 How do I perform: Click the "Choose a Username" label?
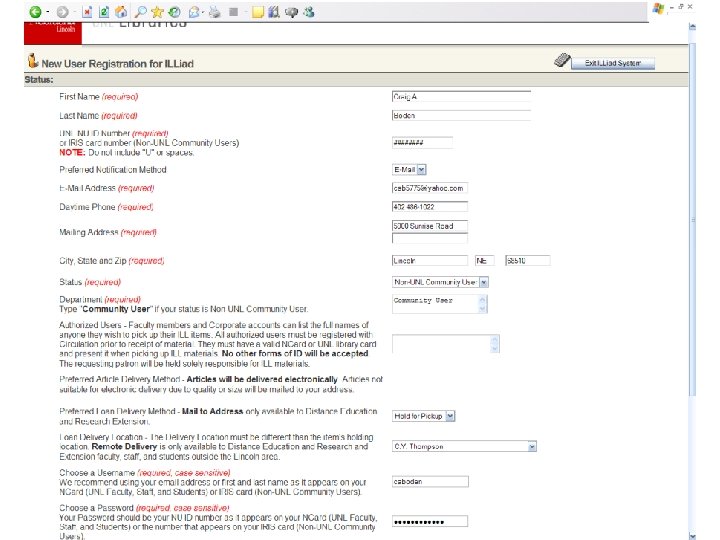(x=96, y=472)
